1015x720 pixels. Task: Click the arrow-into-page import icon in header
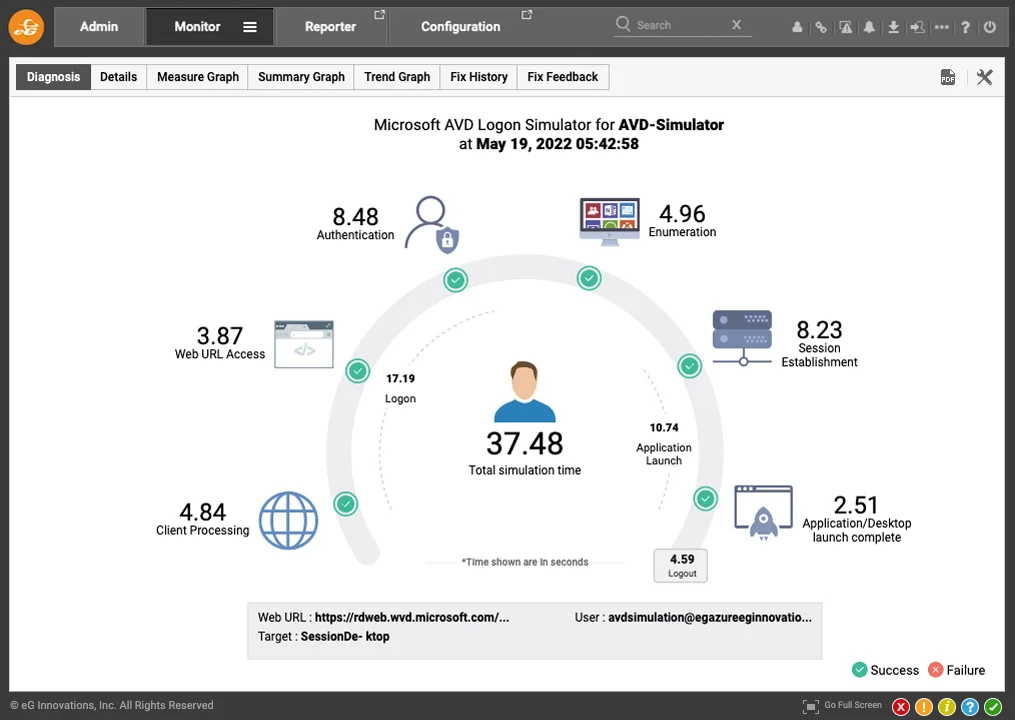(x=917, y=27)
